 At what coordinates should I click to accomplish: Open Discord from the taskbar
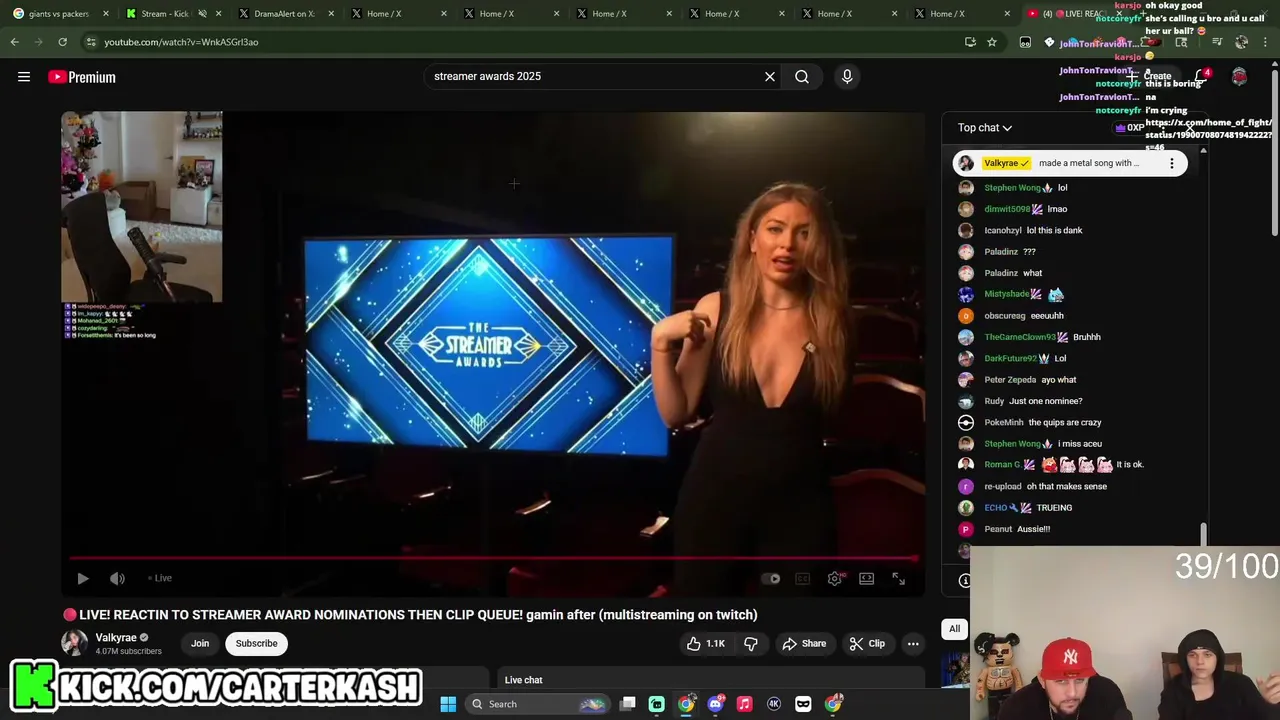(715, 704)
